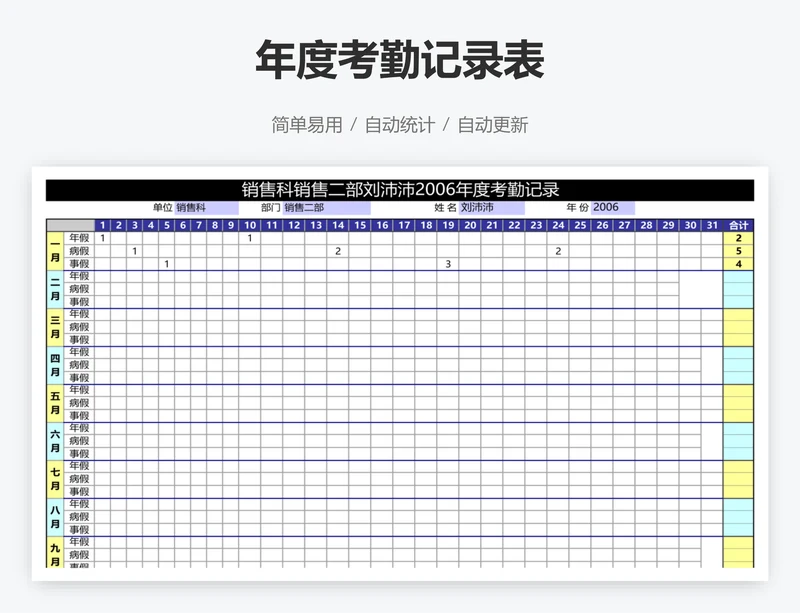
Task: Click the 年假 row label under 七月
Action: point(79,466)
